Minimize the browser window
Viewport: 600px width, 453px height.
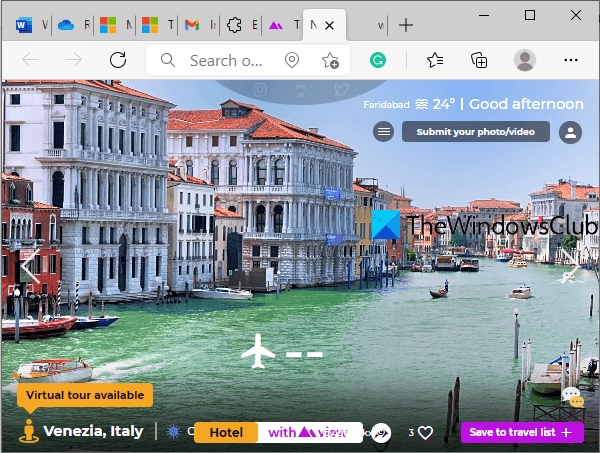[484, 15]
